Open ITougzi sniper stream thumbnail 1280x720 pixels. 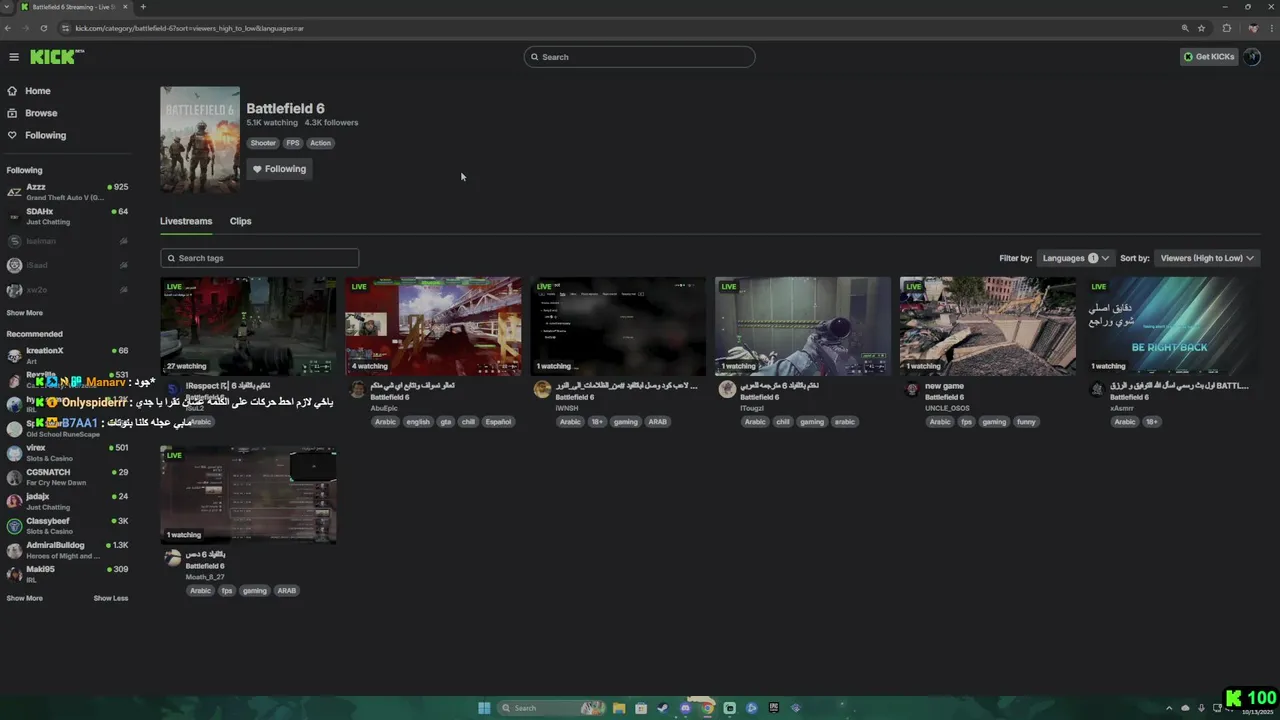pos(803,326)
